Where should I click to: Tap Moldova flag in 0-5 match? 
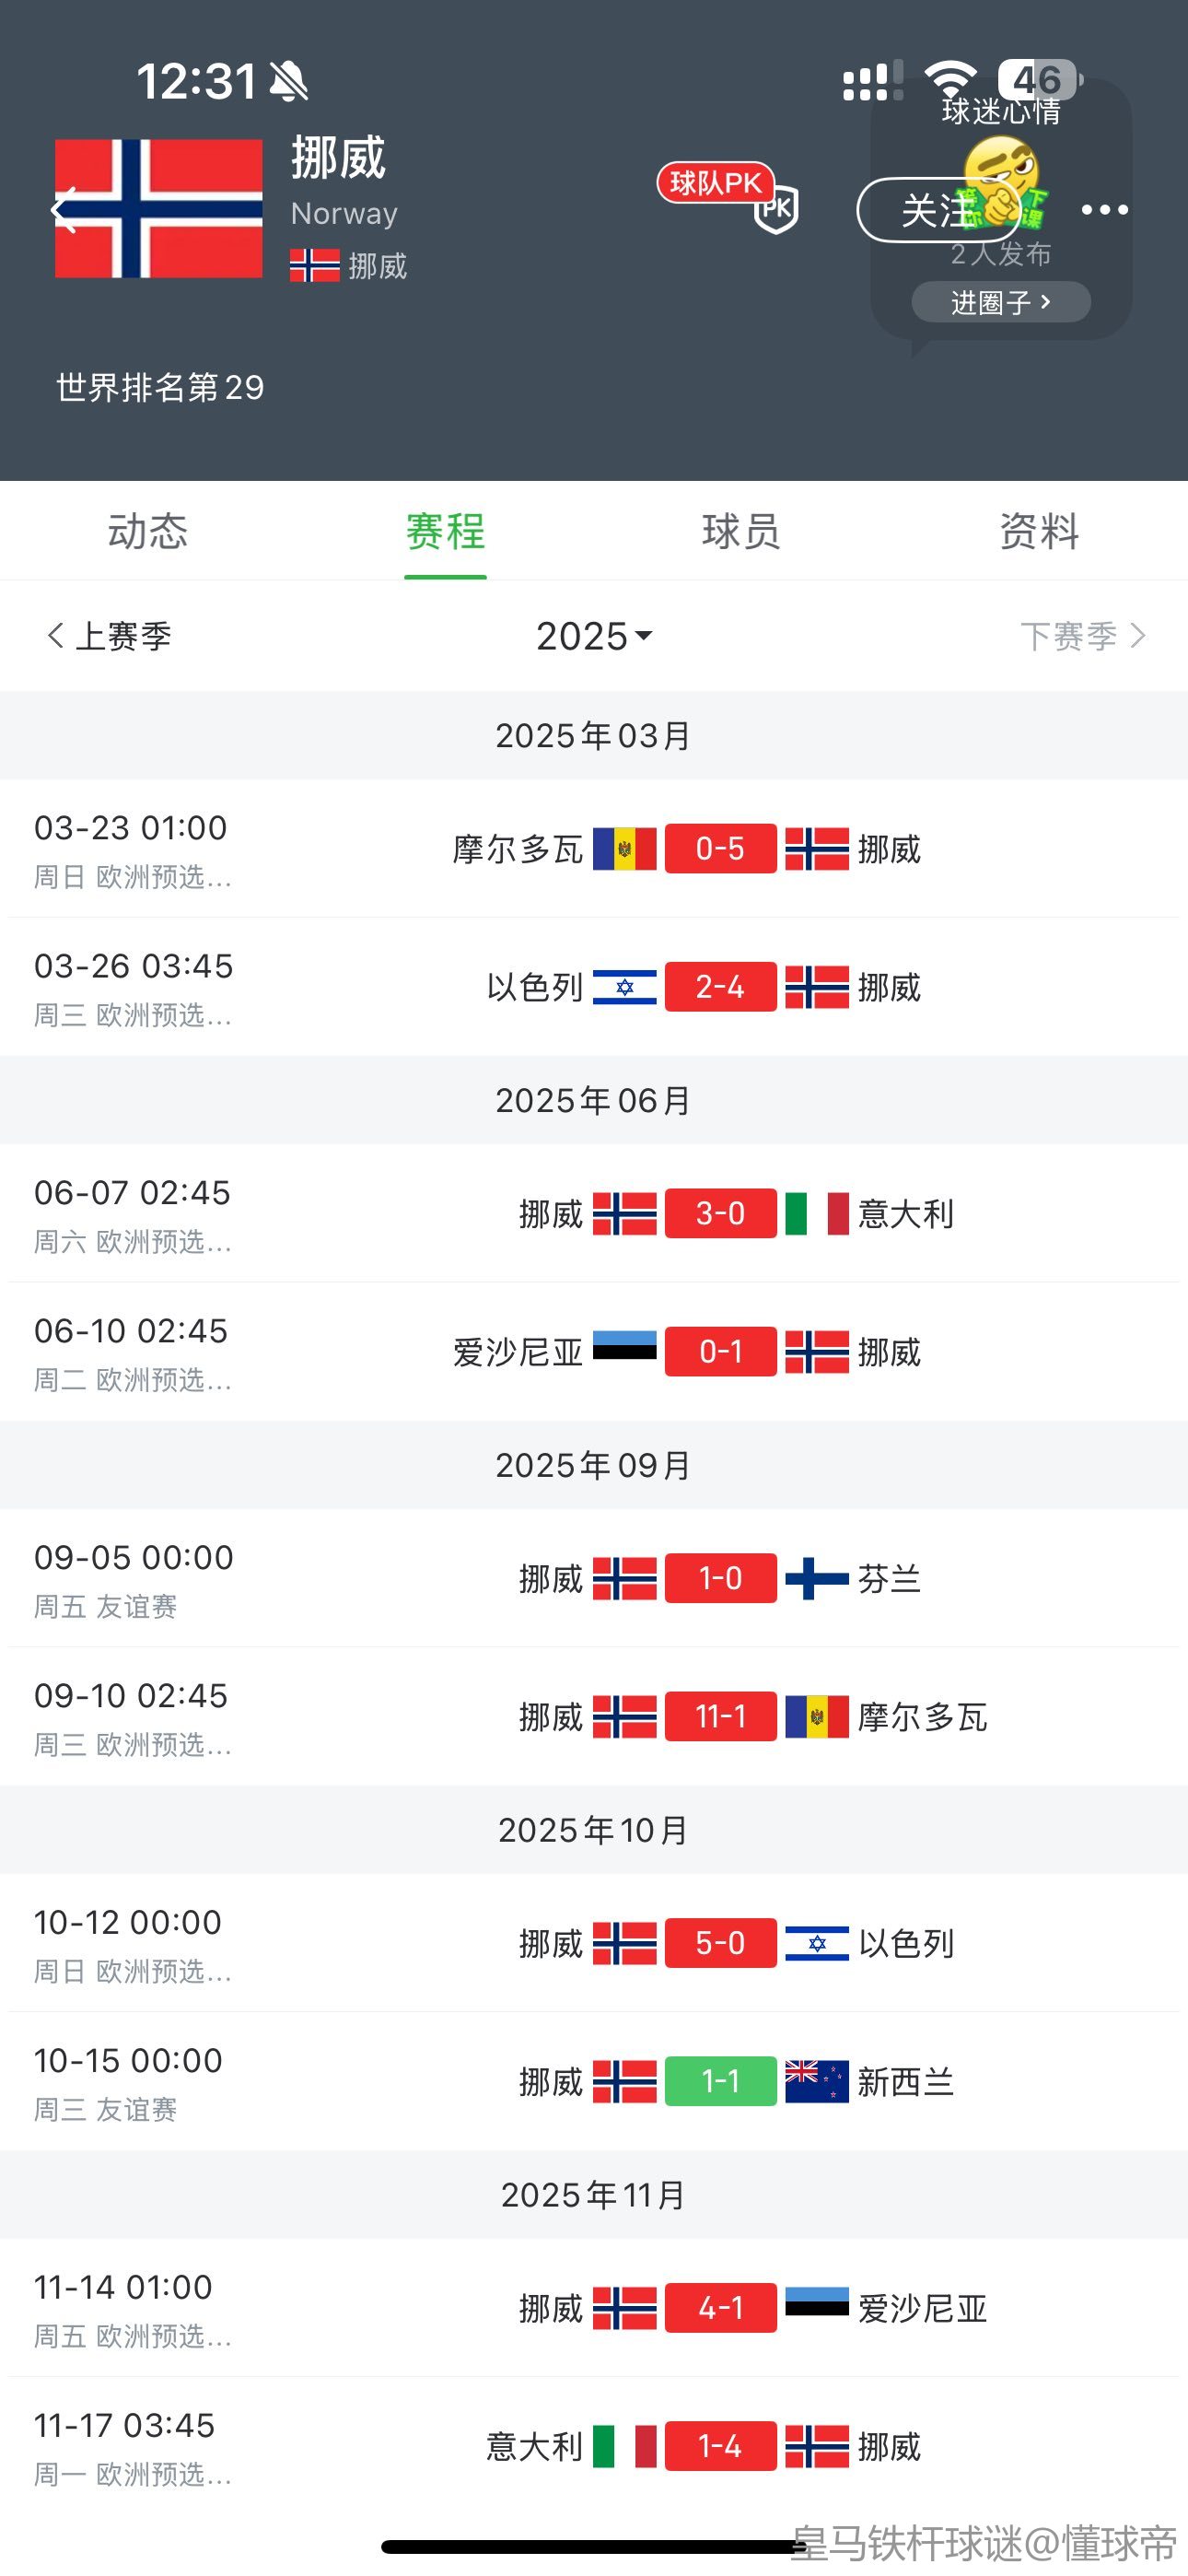coord(624,849)
